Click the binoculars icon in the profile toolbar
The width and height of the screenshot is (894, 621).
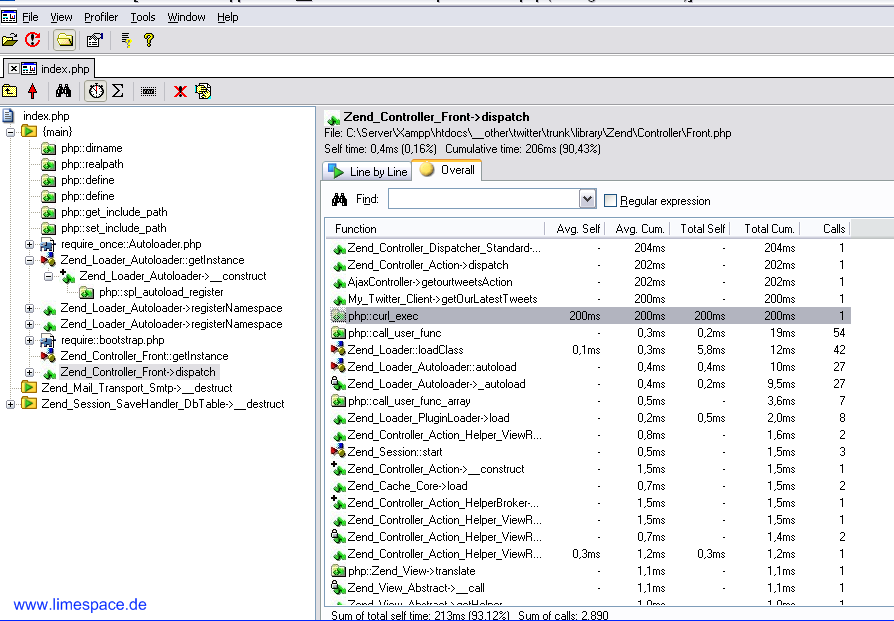coord(63,91)
